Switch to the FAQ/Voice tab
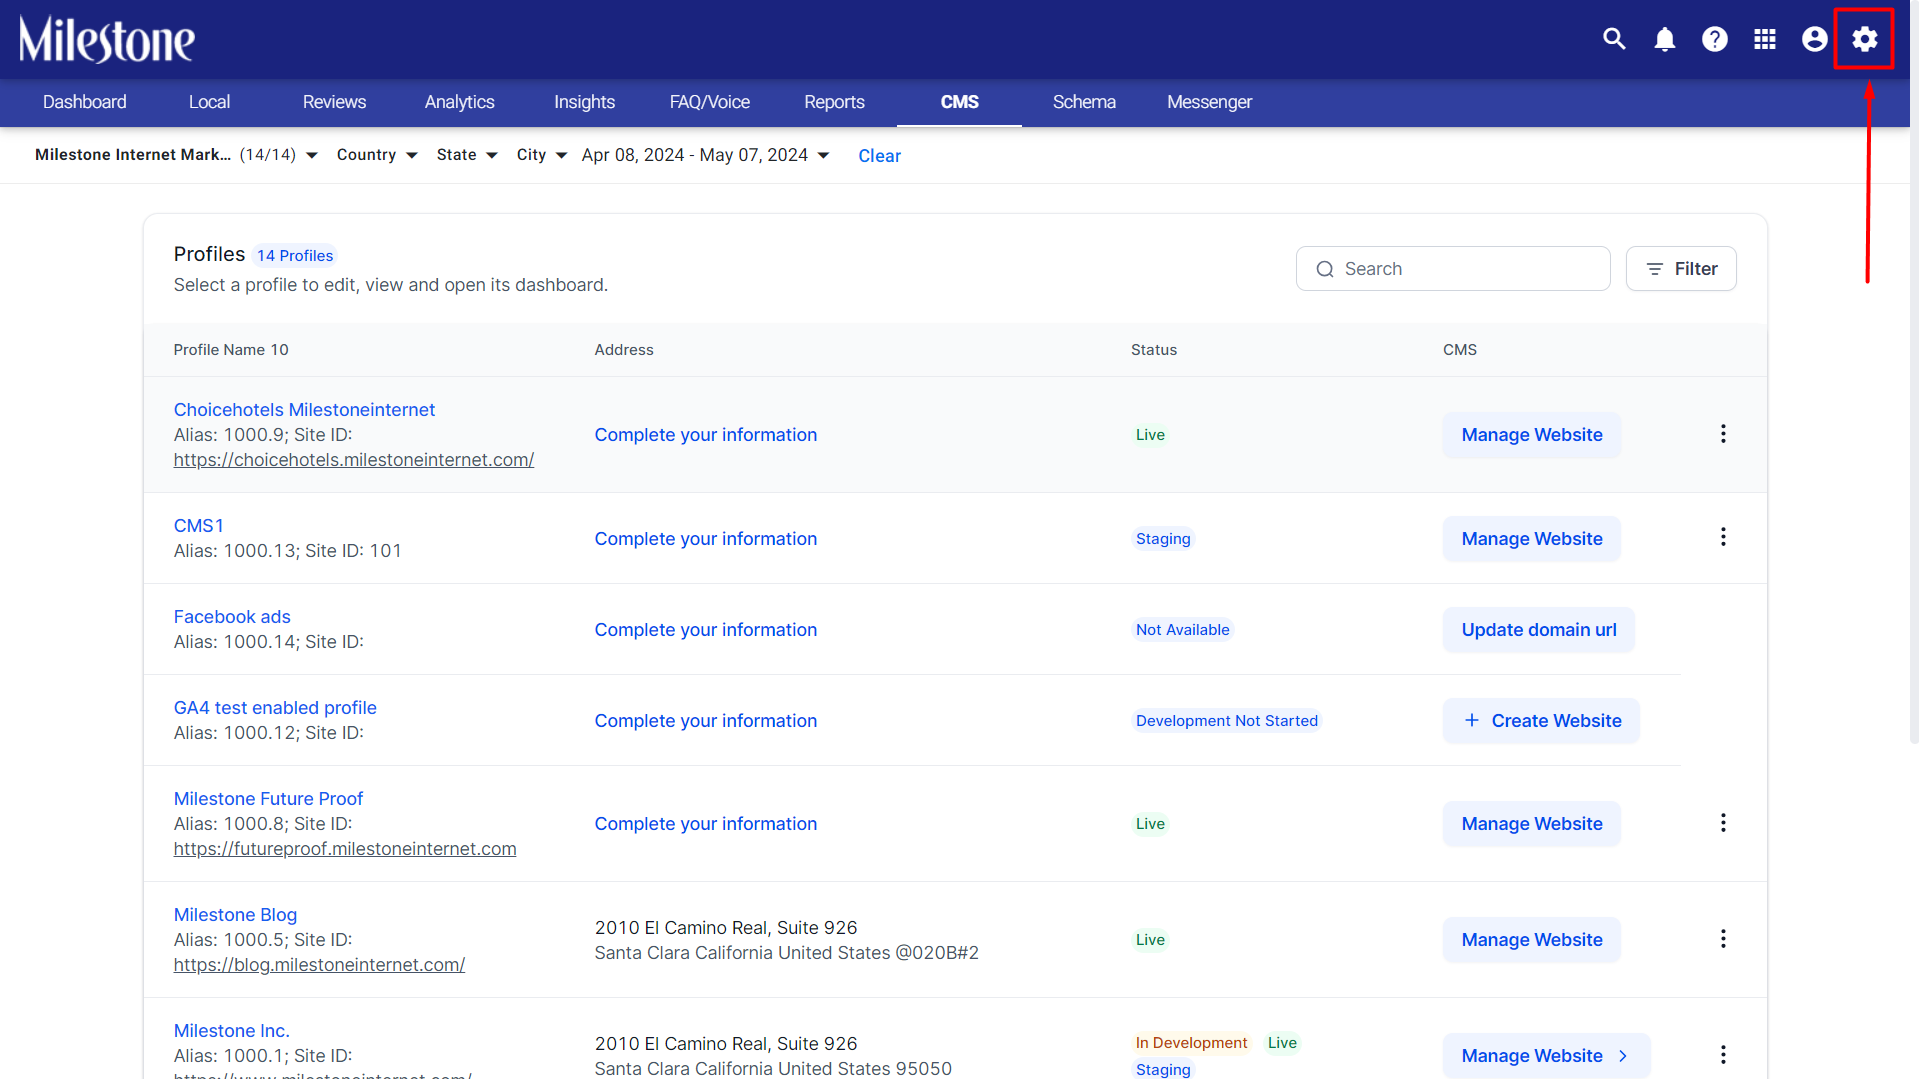Viewport: 1919px width, 1079px height. (709, 102)
